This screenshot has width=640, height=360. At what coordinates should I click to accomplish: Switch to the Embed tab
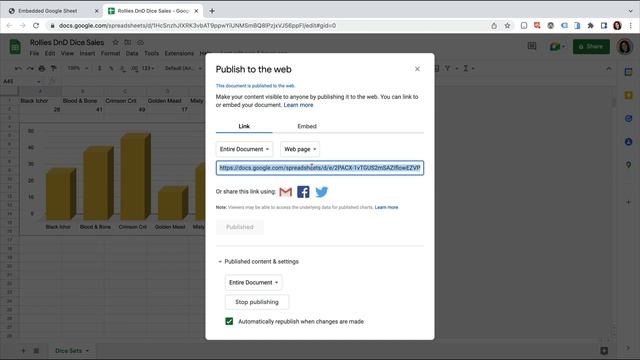point(307,126)
